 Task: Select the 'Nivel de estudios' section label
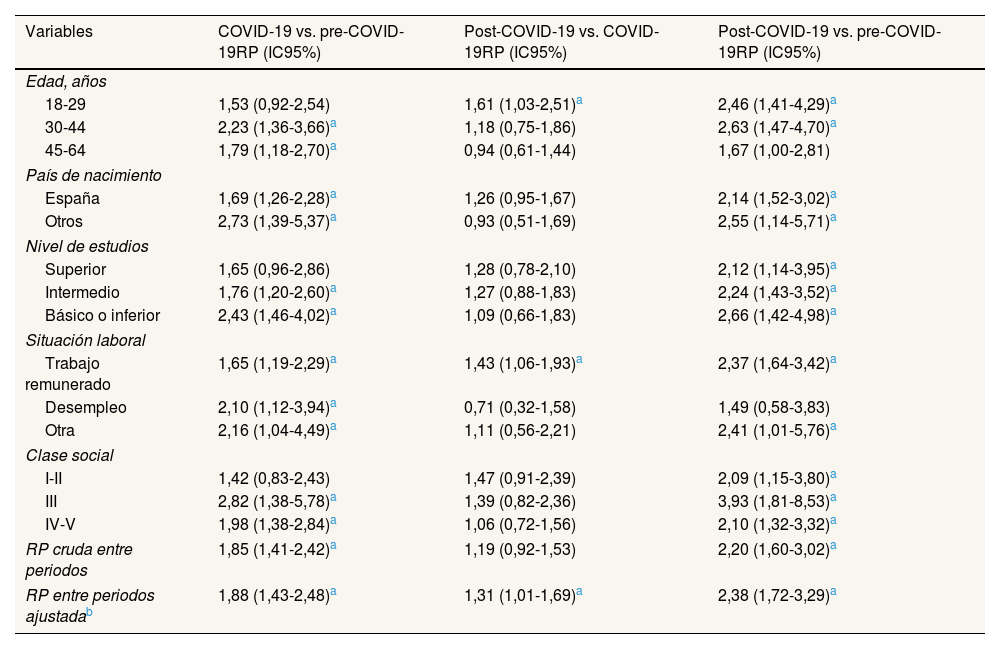[x=86, y=246]
